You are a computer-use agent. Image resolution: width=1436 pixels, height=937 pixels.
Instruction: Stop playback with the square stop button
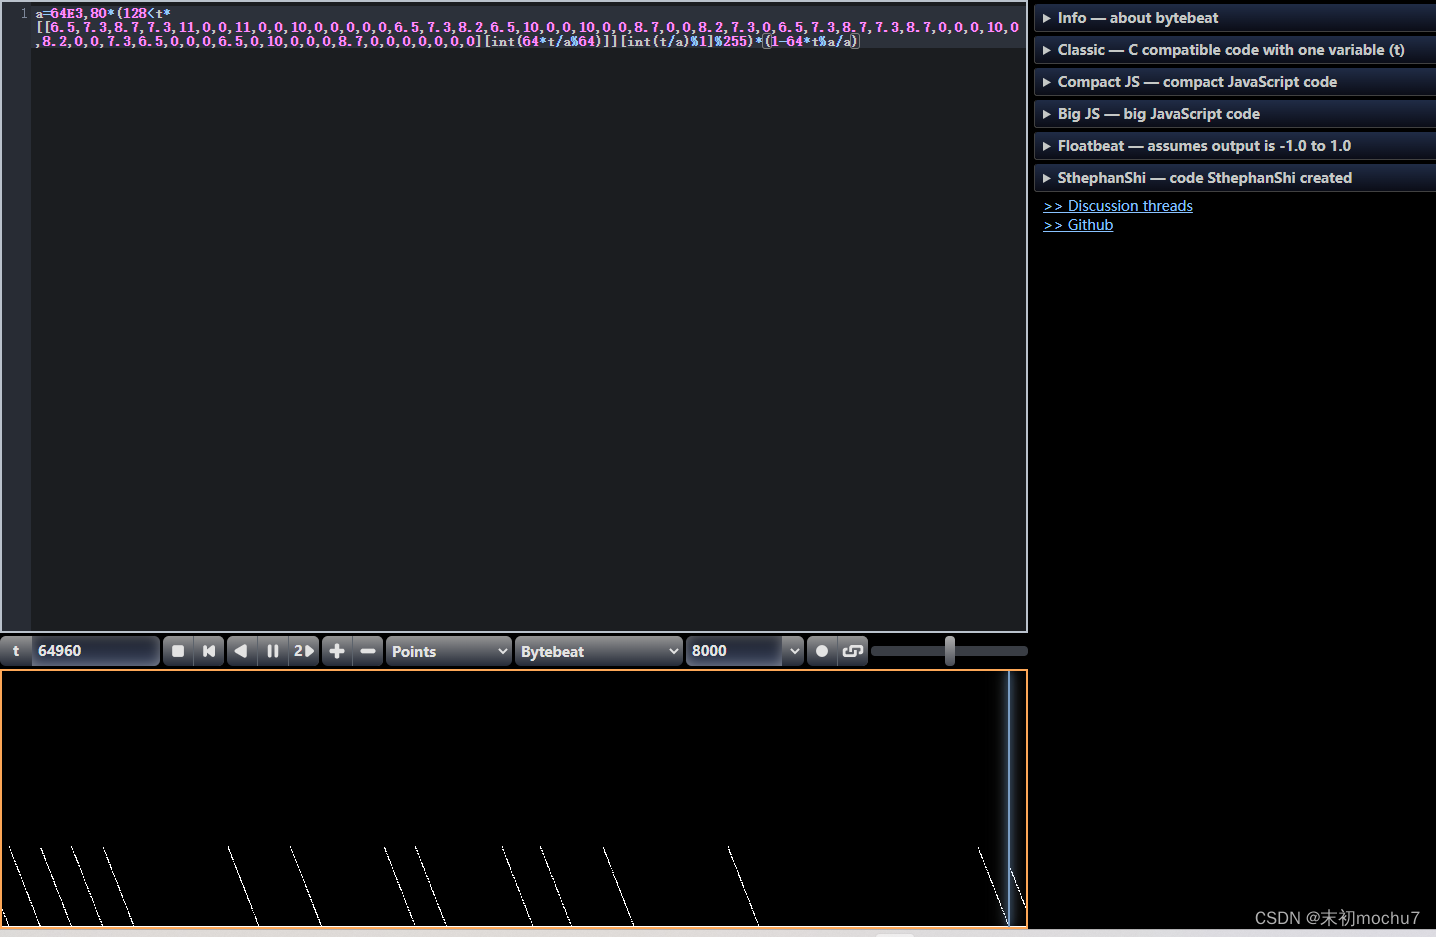coord(178,651)
